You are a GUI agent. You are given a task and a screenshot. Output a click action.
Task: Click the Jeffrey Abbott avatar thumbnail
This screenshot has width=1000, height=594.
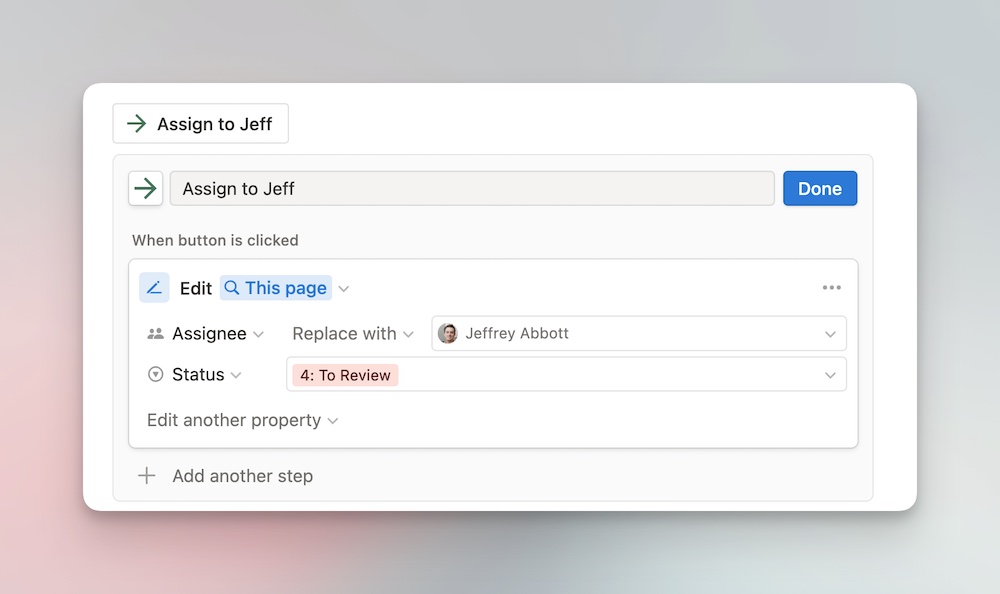(448, 333)
